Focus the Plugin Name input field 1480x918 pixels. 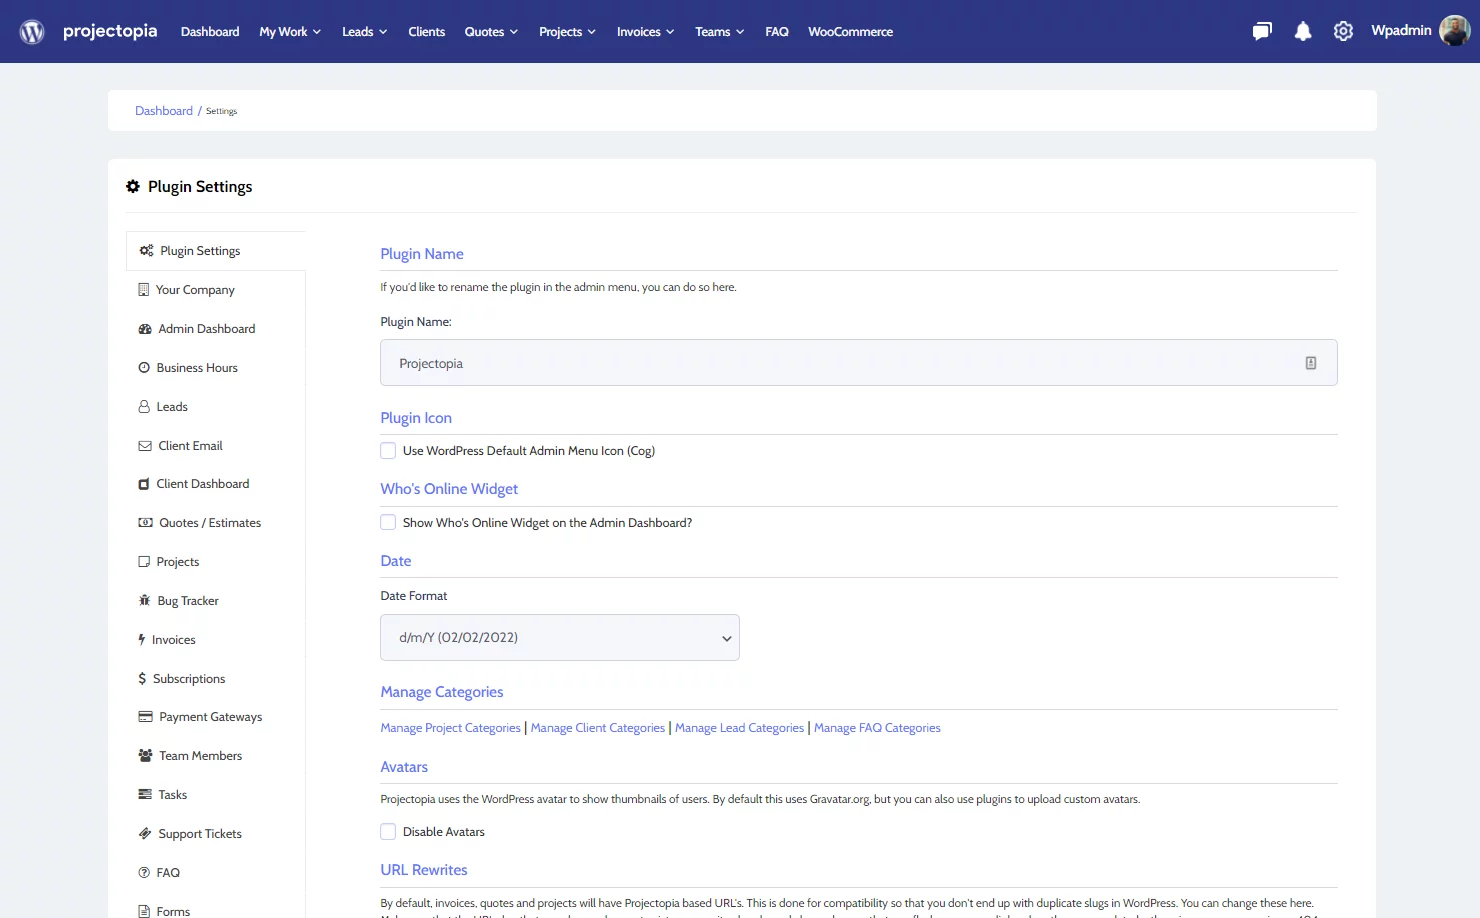click(858, 363)
